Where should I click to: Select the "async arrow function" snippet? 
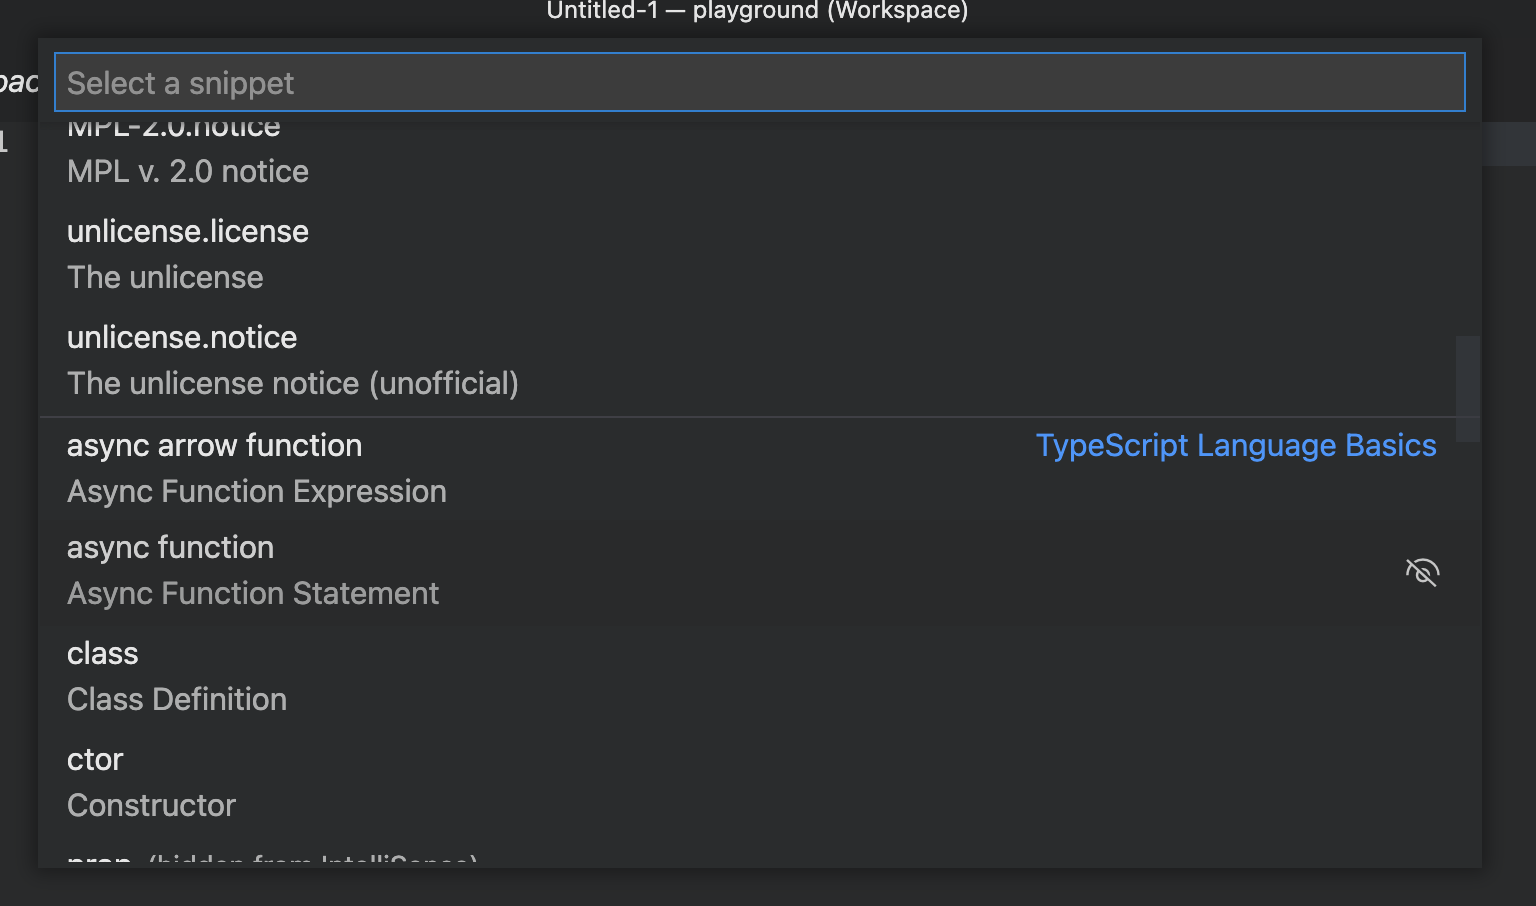click(214, 445)
